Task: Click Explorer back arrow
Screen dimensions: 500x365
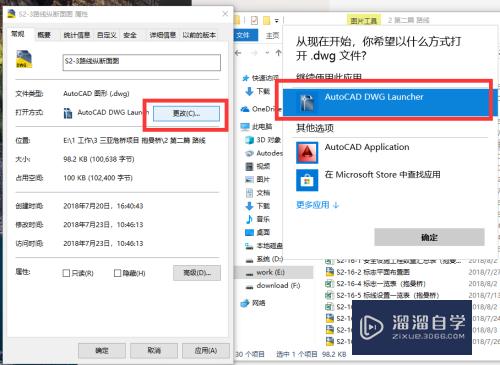Action: tap(238, 53)
